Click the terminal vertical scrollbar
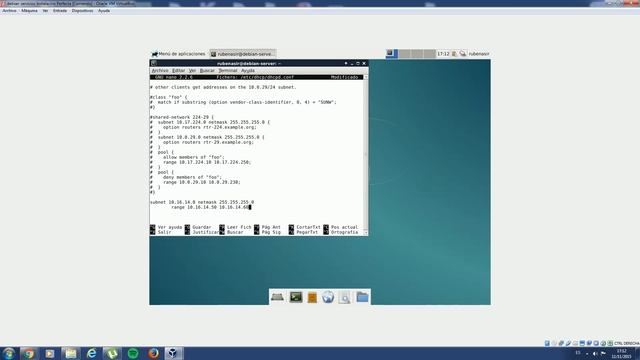Image resolution: width=640 pixels, height=360 pixels. [365, 154]
